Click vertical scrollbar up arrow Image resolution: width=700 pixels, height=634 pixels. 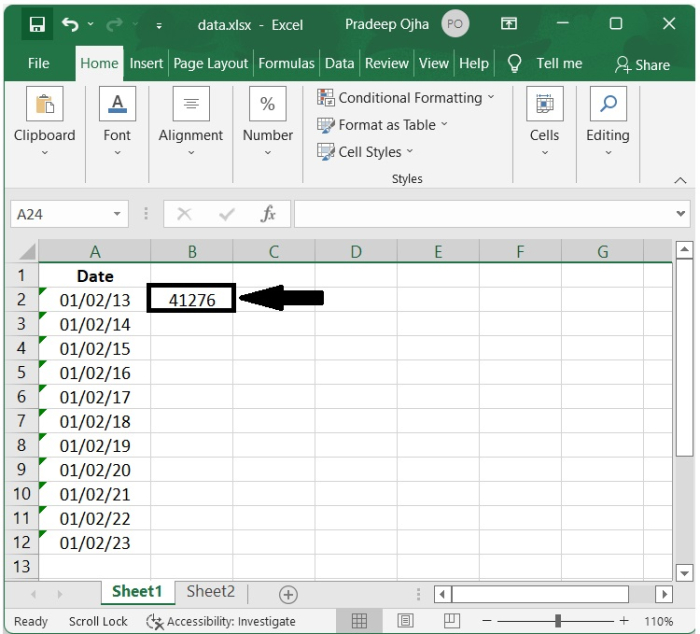point(684,250)
